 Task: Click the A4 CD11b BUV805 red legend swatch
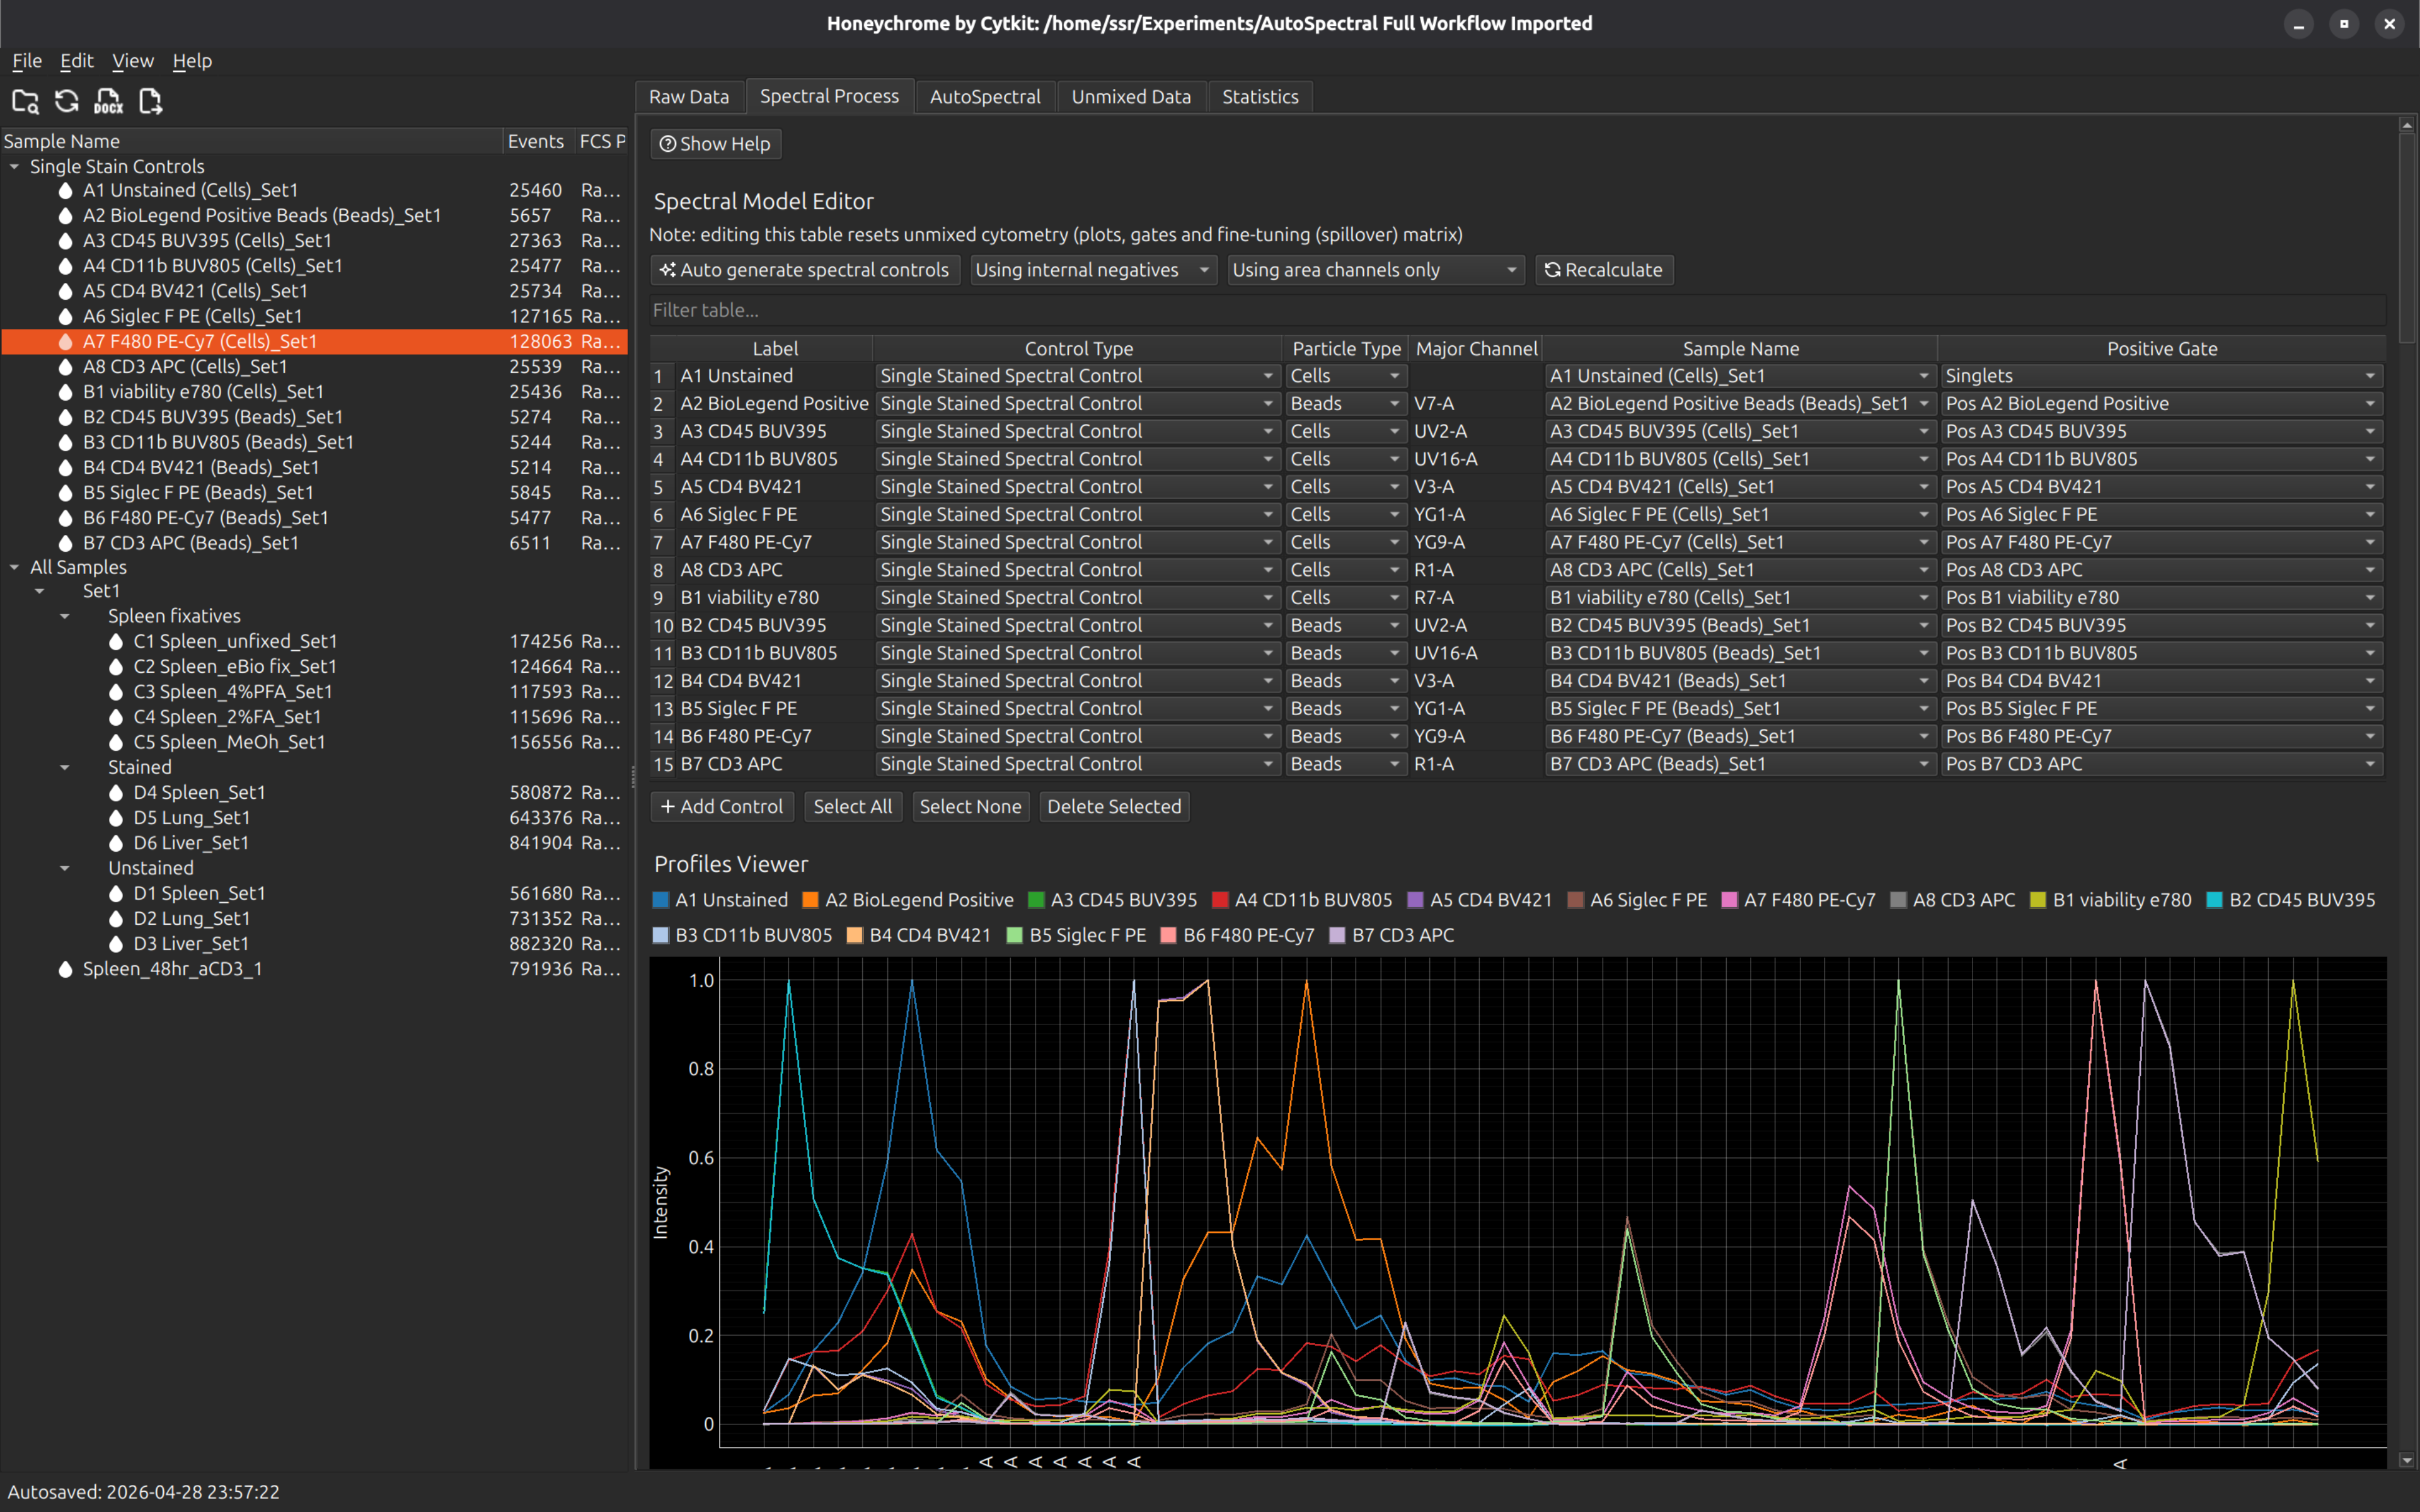point(1220,900)
